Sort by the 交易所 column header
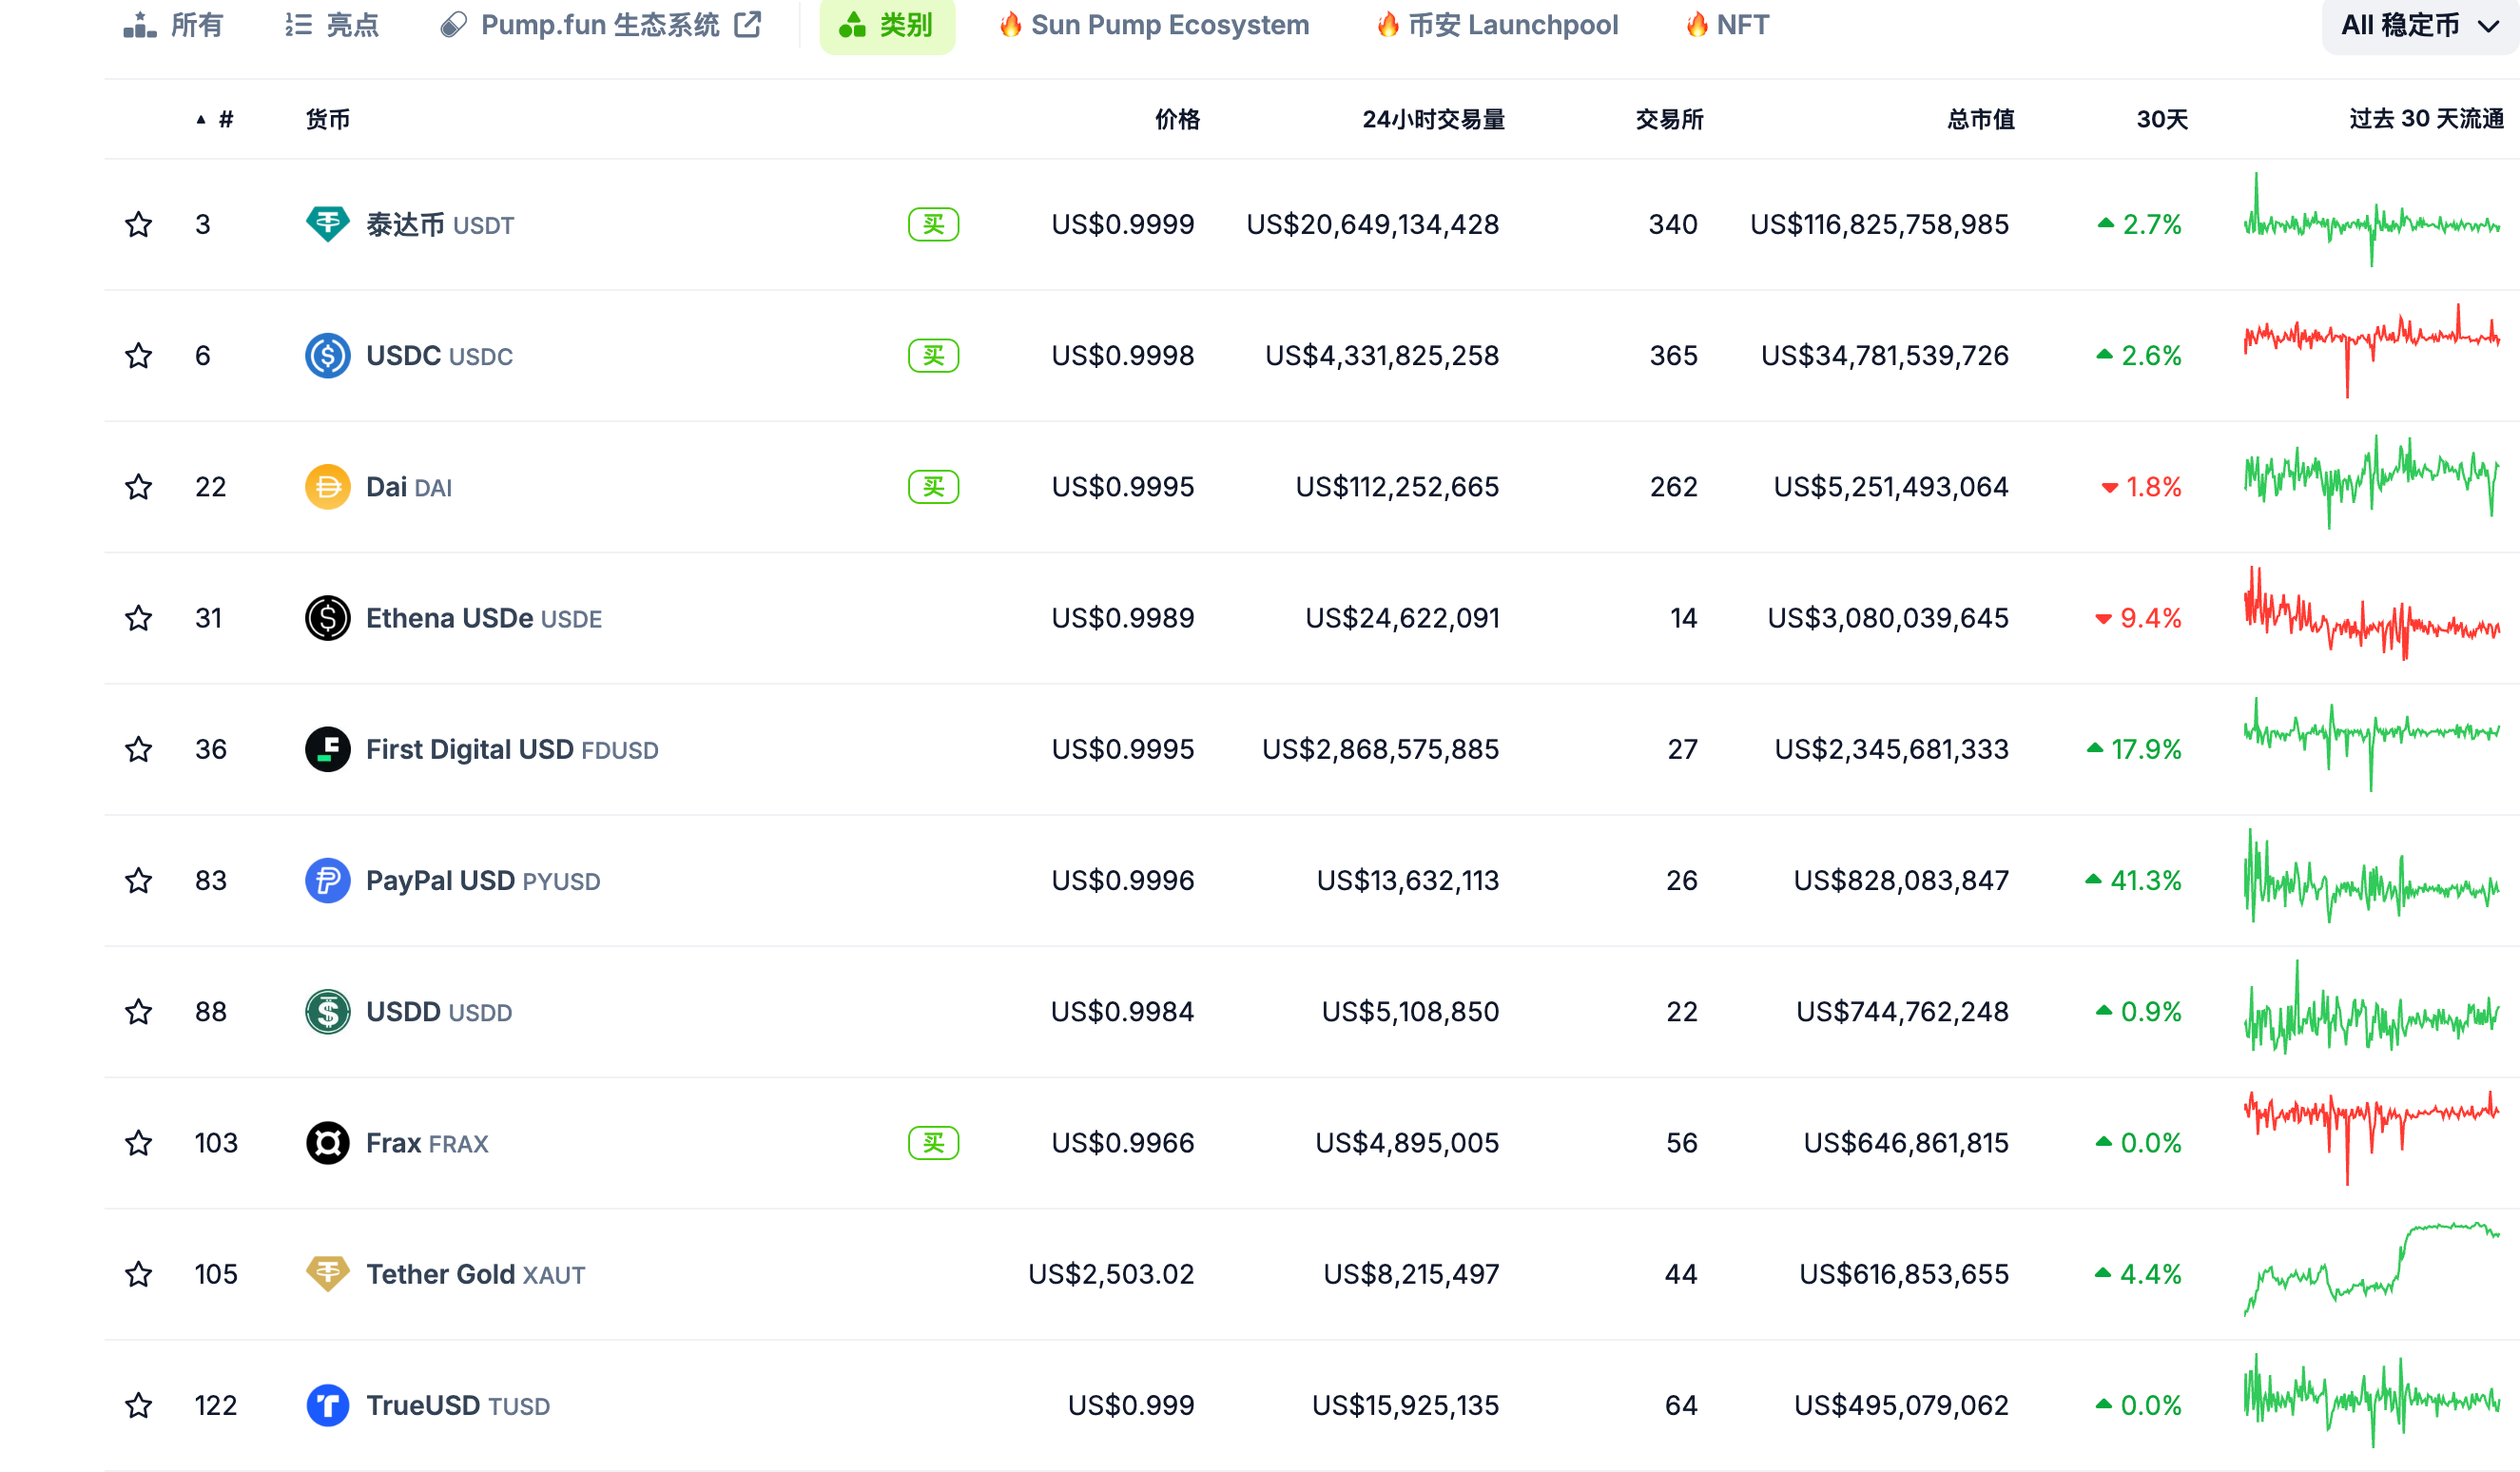2520x1472 pixels. (x=1669, y=119)
